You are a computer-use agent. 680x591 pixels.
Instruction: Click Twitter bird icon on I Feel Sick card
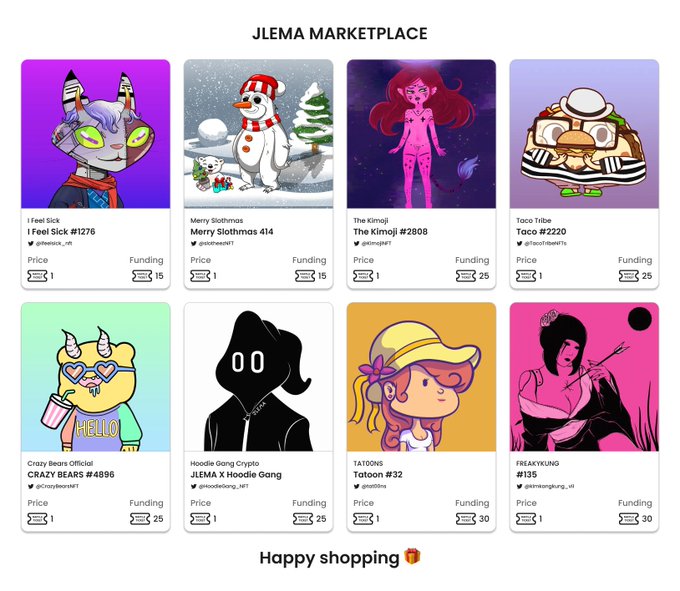(x=30, y=244)
